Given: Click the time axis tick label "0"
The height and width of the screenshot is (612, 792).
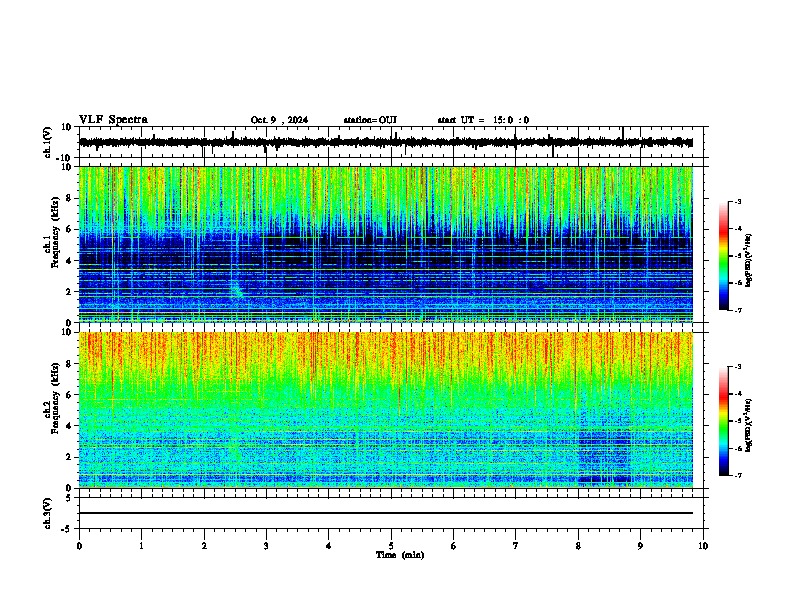Looking at the screenshot, I should tap(79, 546).
